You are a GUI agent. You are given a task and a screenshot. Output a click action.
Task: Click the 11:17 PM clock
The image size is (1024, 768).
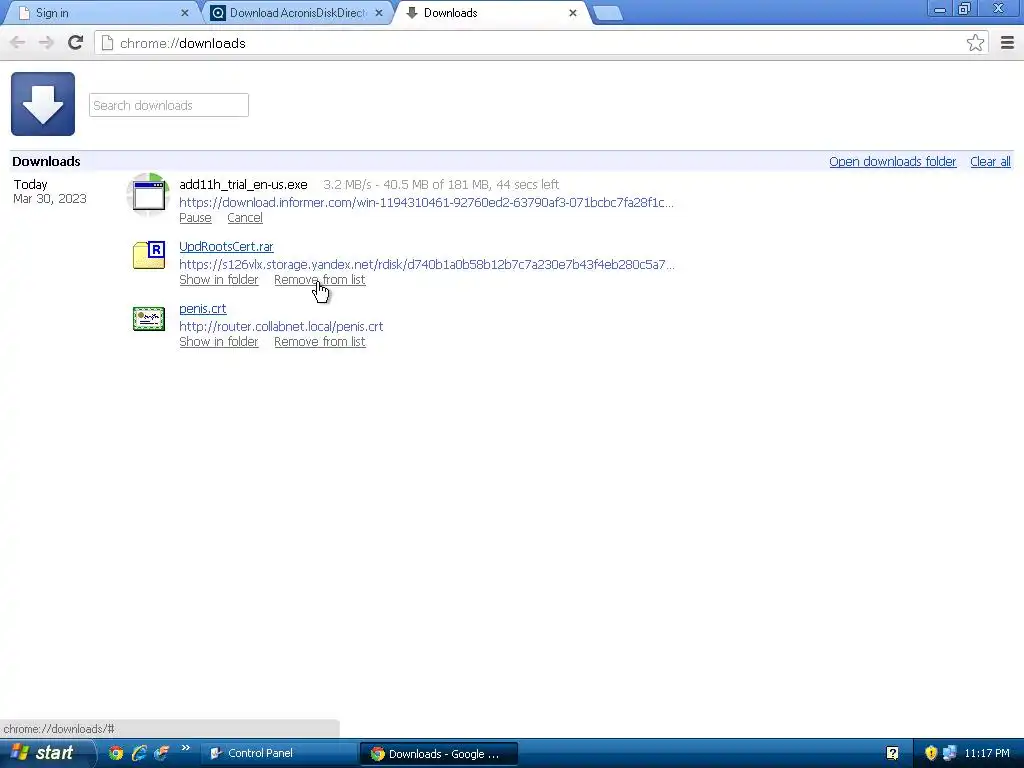987,753
